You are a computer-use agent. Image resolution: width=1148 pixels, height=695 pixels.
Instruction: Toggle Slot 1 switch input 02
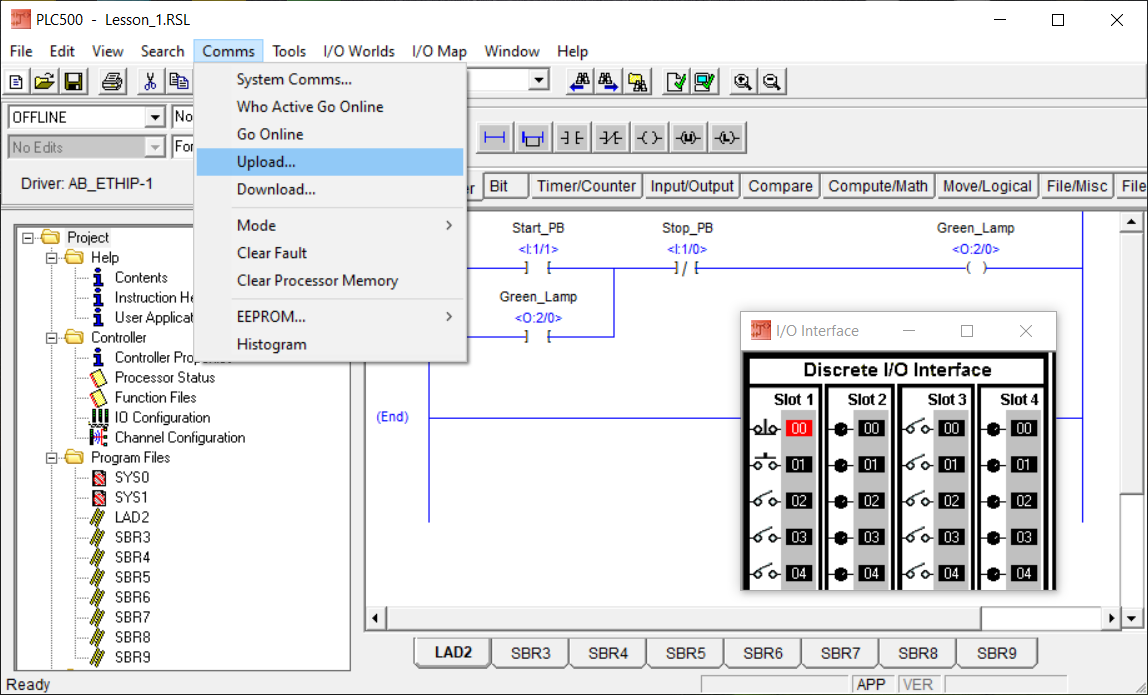click(x=766, y=501)
